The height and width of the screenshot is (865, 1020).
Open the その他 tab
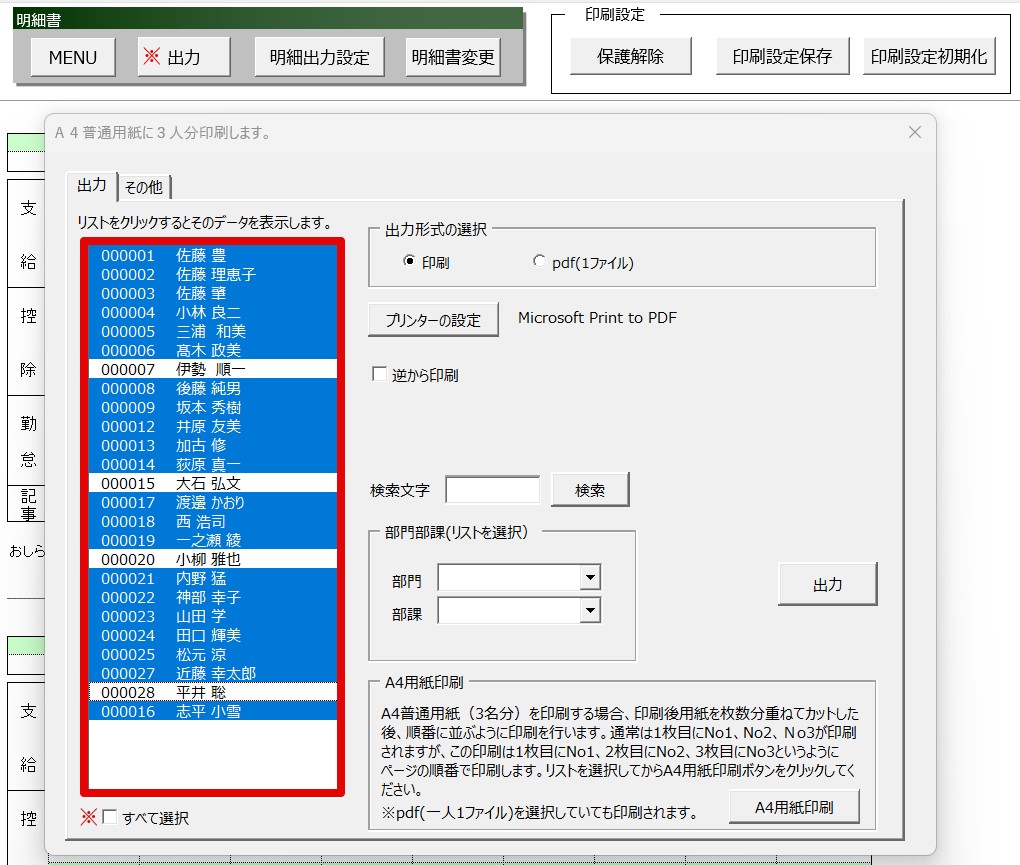144,187
